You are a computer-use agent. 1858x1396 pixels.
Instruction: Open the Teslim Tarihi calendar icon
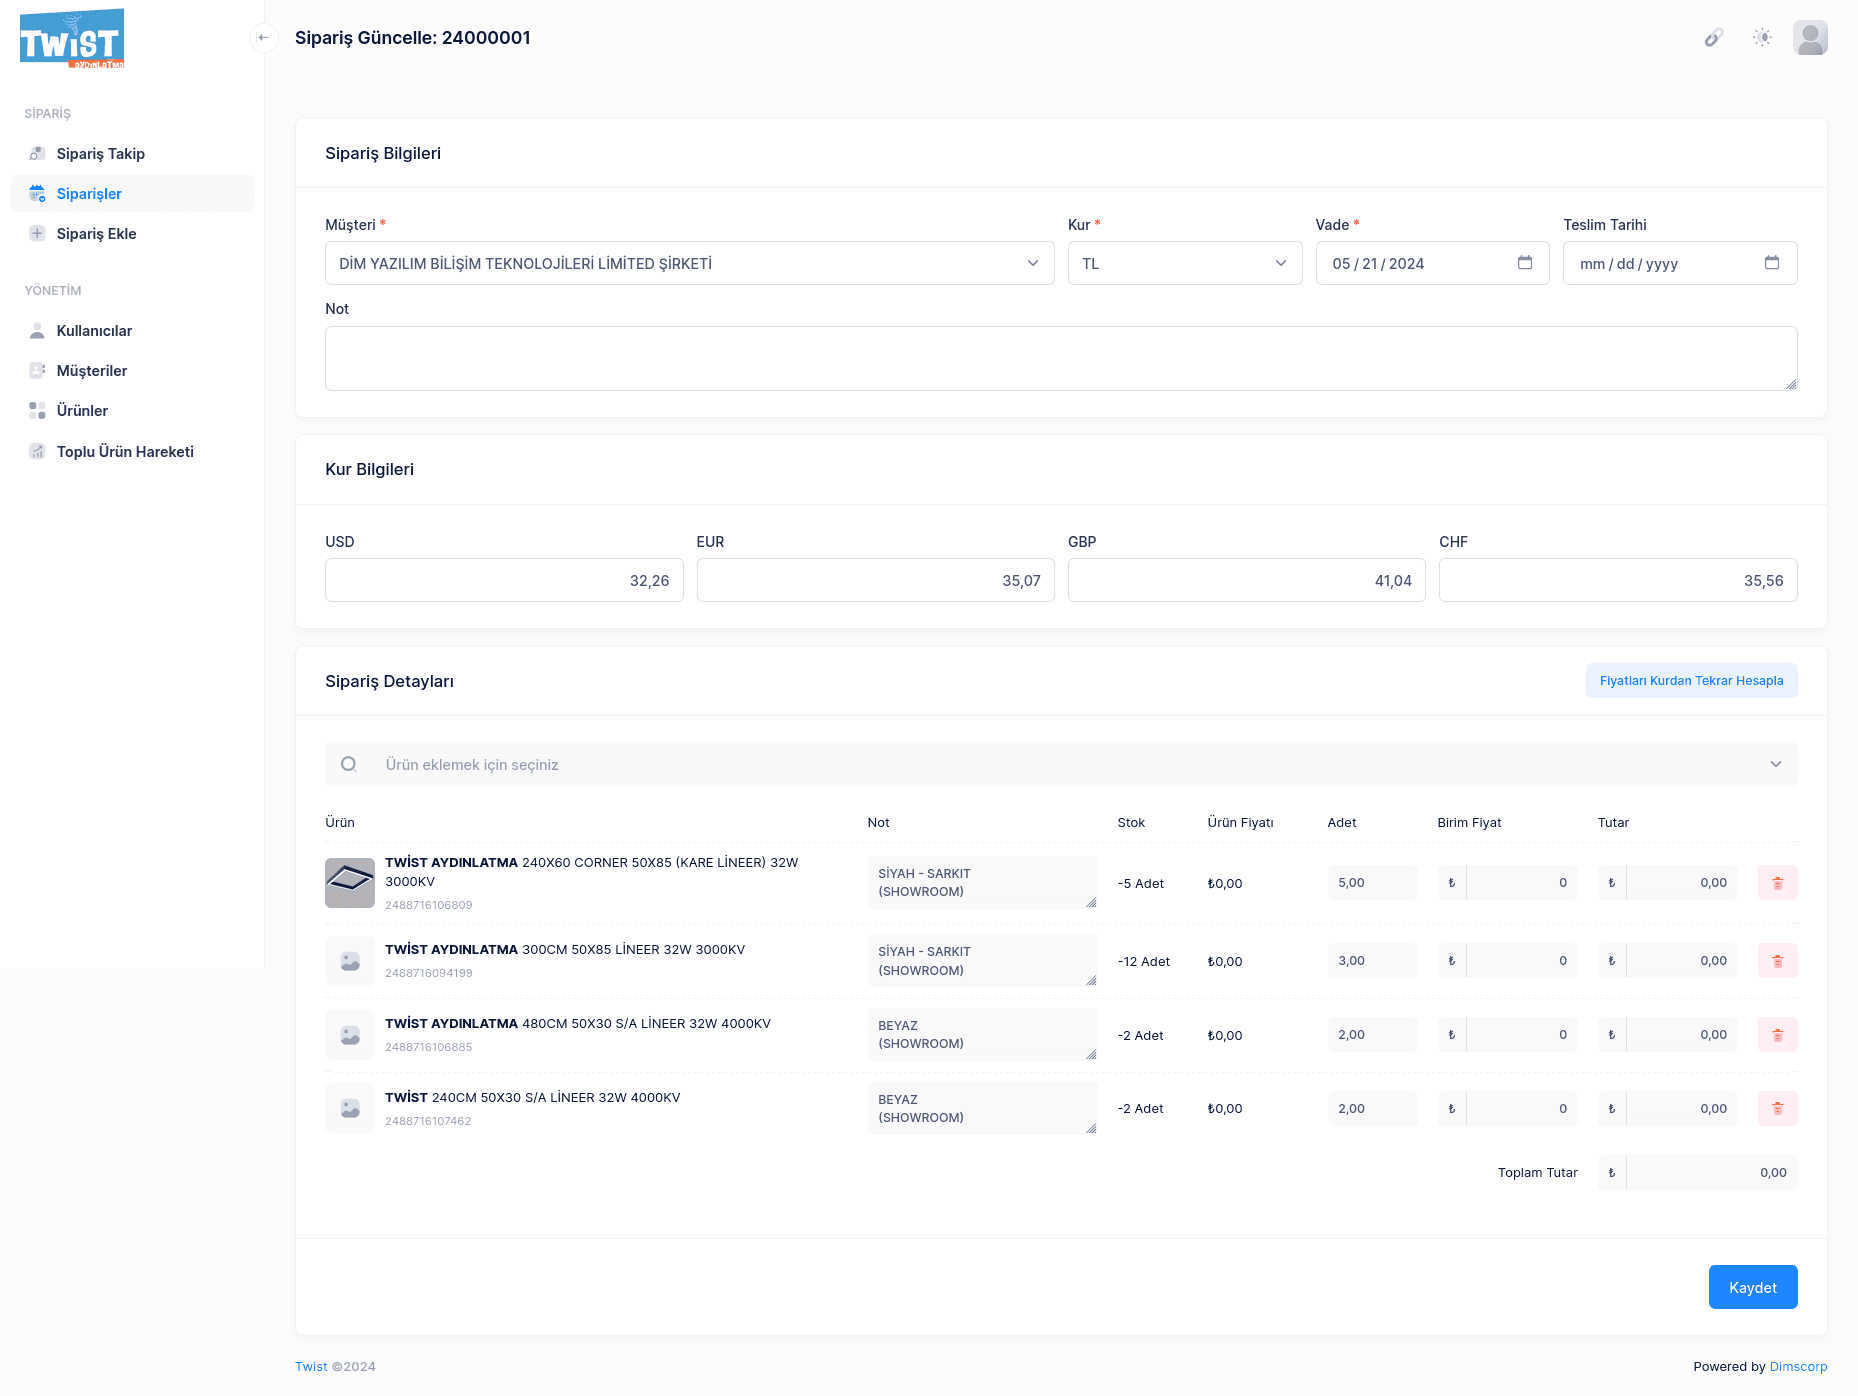[x=1771, y=263]
